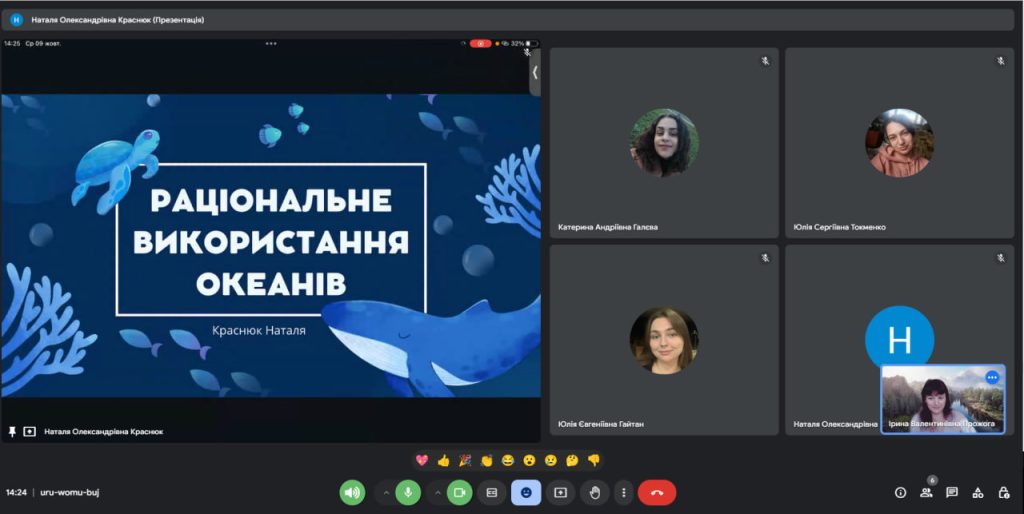Open options menu on self-view tile

[992, 377]
